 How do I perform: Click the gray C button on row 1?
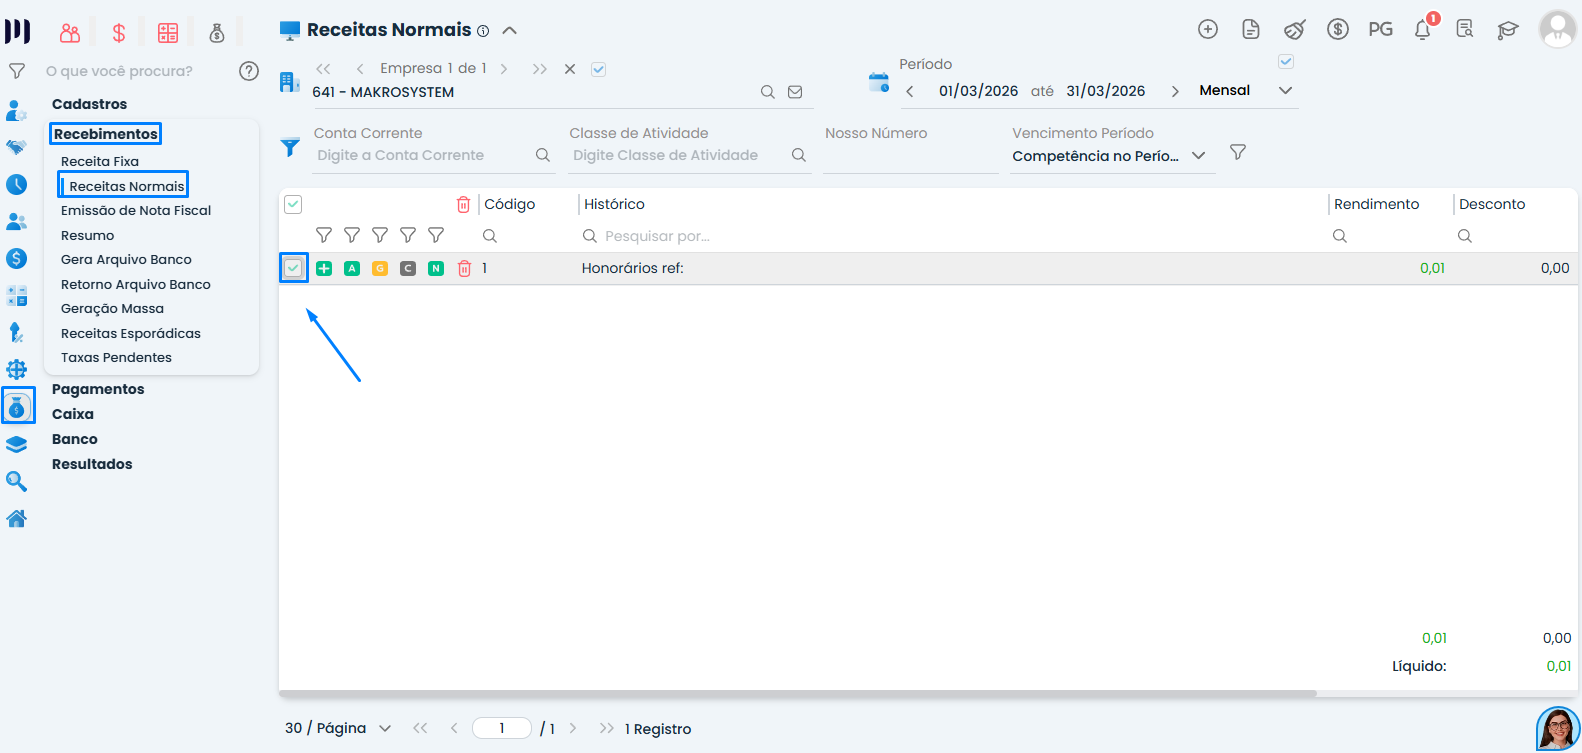[408, 268]
